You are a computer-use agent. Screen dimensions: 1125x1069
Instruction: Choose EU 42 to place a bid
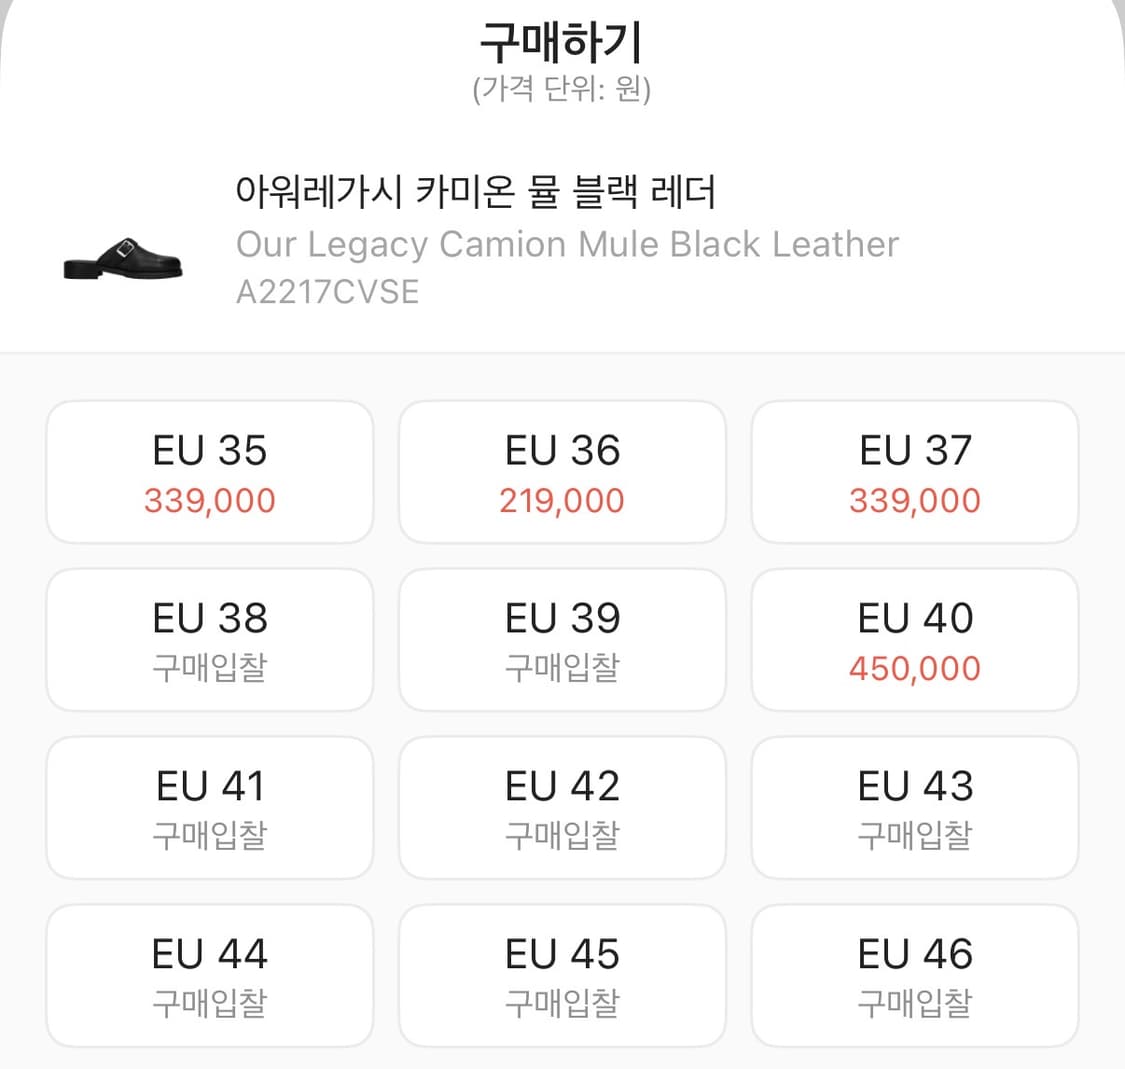coord(562,807)
